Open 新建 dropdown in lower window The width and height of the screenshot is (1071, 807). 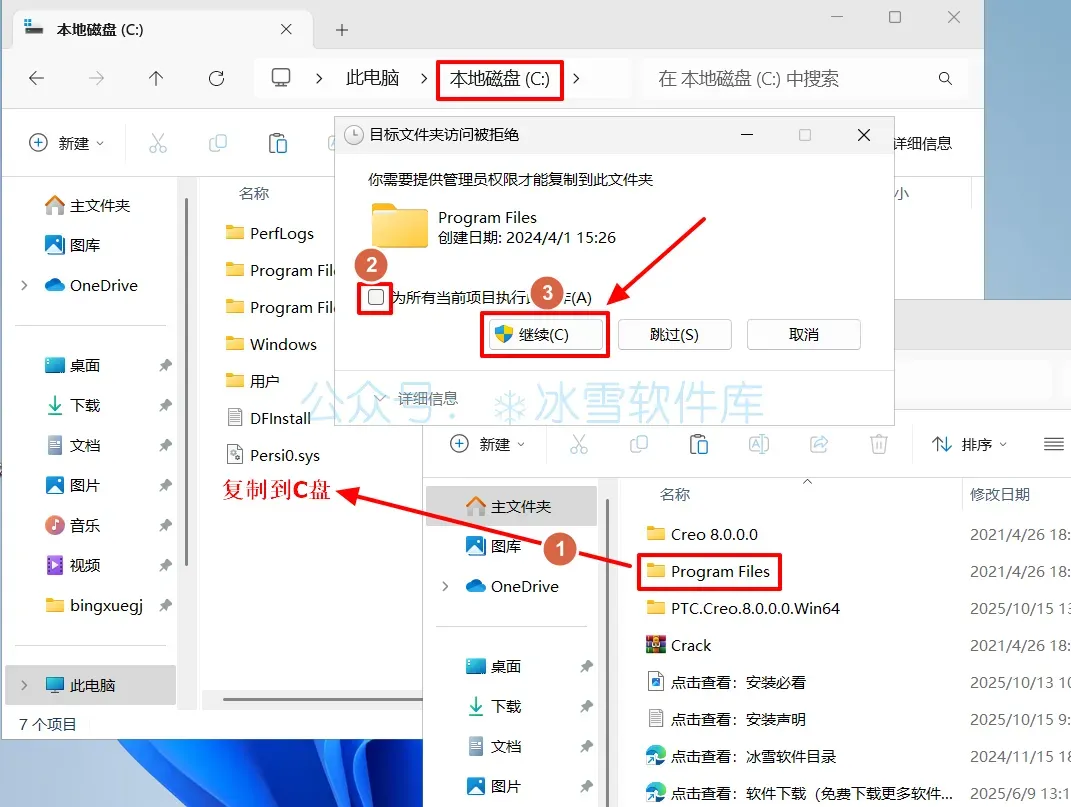(488, 444)
